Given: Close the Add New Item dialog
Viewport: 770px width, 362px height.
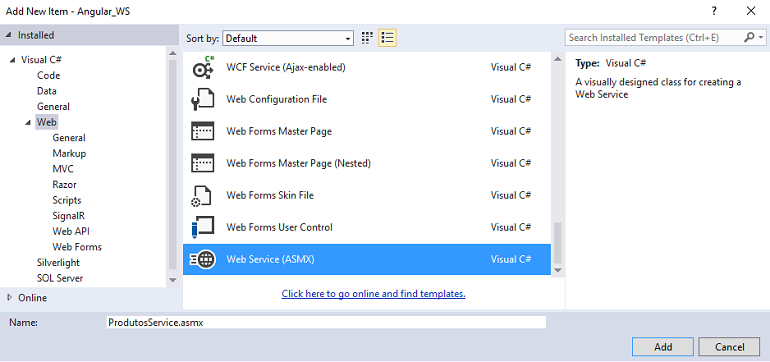Looking at the screenshot, I should tap(751, 11).
